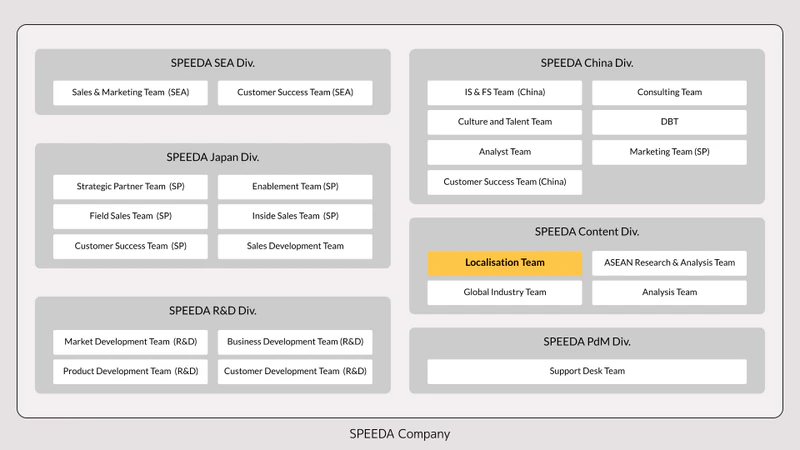Open Market Development Team (R&D)
The height and width of the screenshot is (450, 800).
(130, 342)
